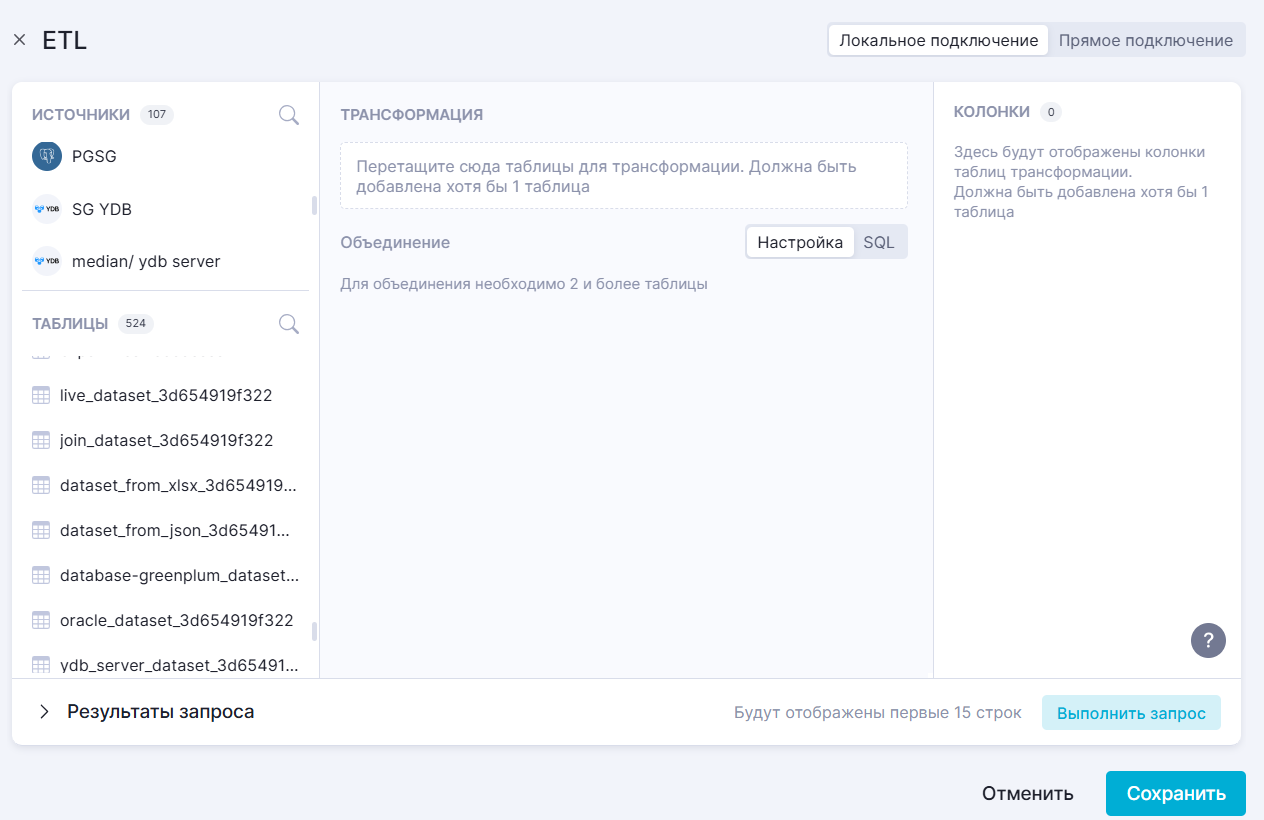Click the tables list scrollbar
This screenshot has width=1264, height=820.
click(x=315, y=631)
